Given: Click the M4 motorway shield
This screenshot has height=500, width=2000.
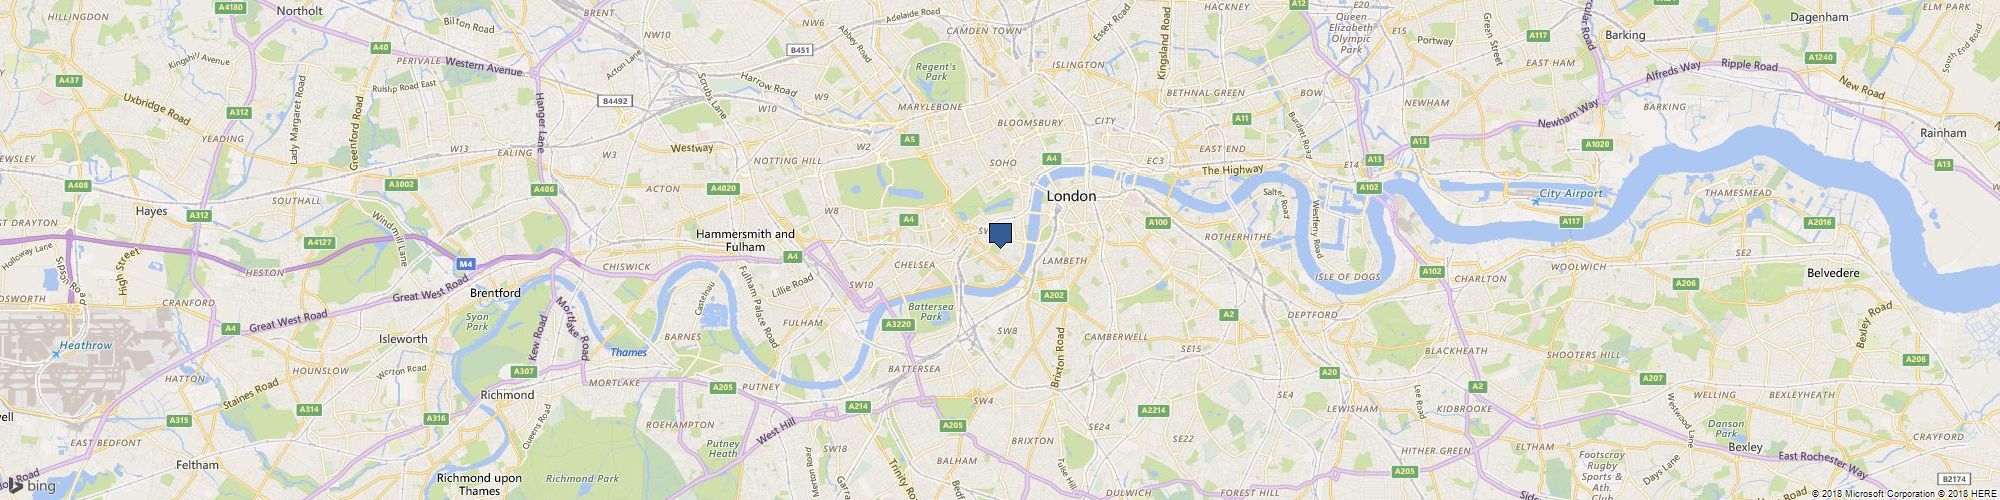Looking at the screenshot, I should (x=464, y=264).
